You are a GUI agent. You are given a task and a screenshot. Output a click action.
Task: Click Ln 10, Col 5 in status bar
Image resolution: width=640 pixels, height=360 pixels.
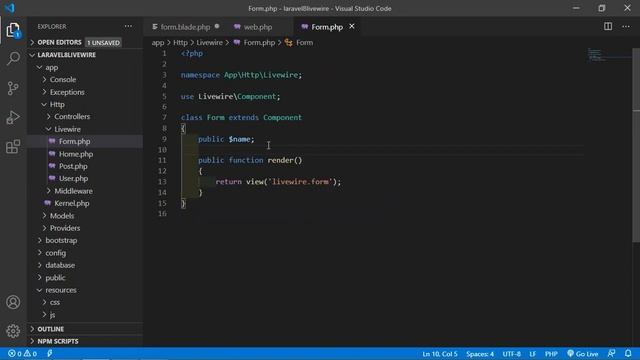click(x=440, y=353)
